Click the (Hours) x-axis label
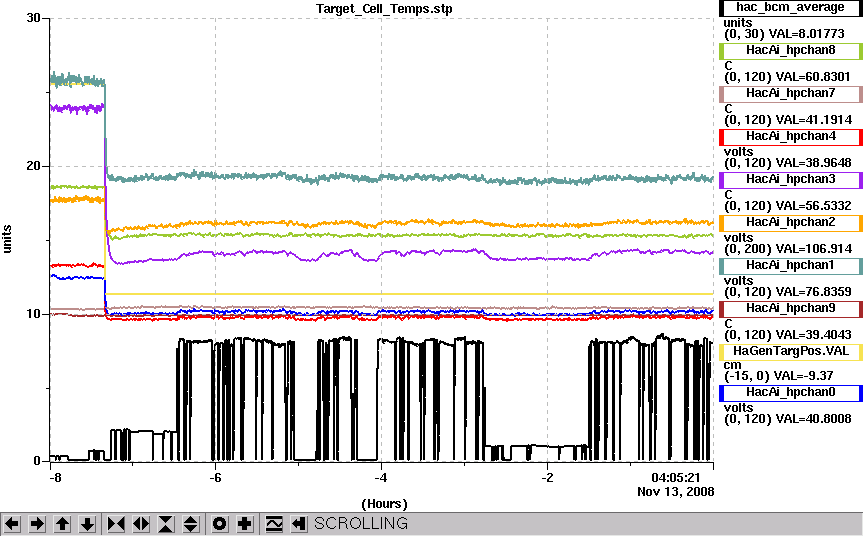 (x=384, y=504)
